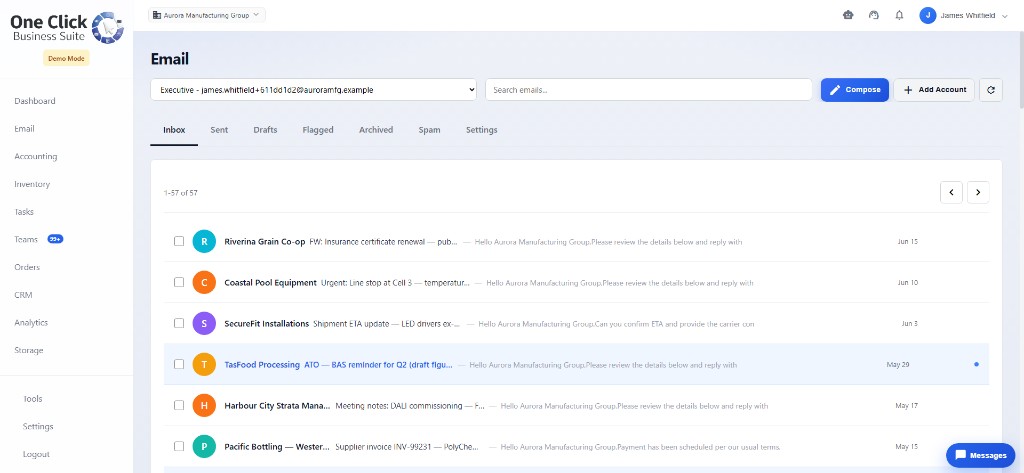The width and height of the screenshot is (1024, 473).
Task: Open the Urgent: Line stop at Cell 3 email
Action: coord(395,283)
